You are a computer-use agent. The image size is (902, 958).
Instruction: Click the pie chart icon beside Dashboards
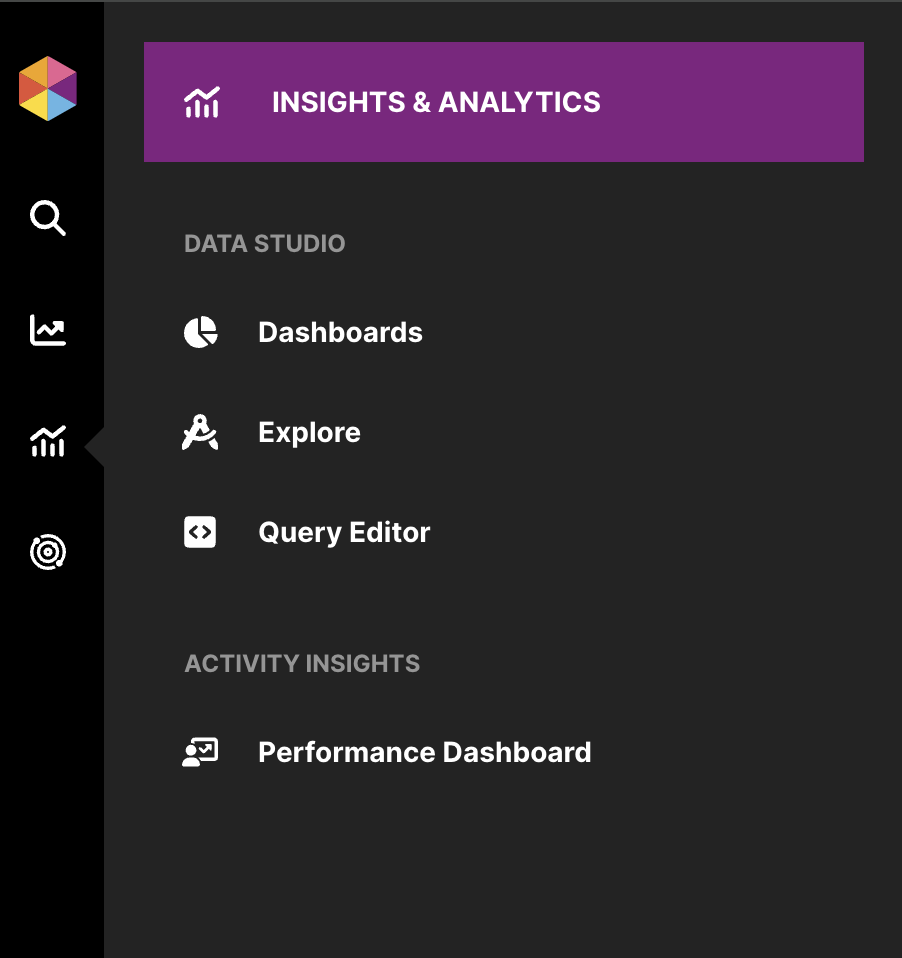point(201,332)
